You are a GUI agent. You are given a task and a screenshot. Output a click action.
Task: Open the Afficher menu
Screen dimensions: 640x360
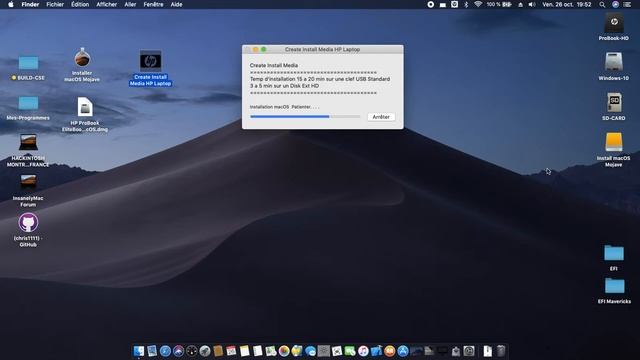coord(107,4)
